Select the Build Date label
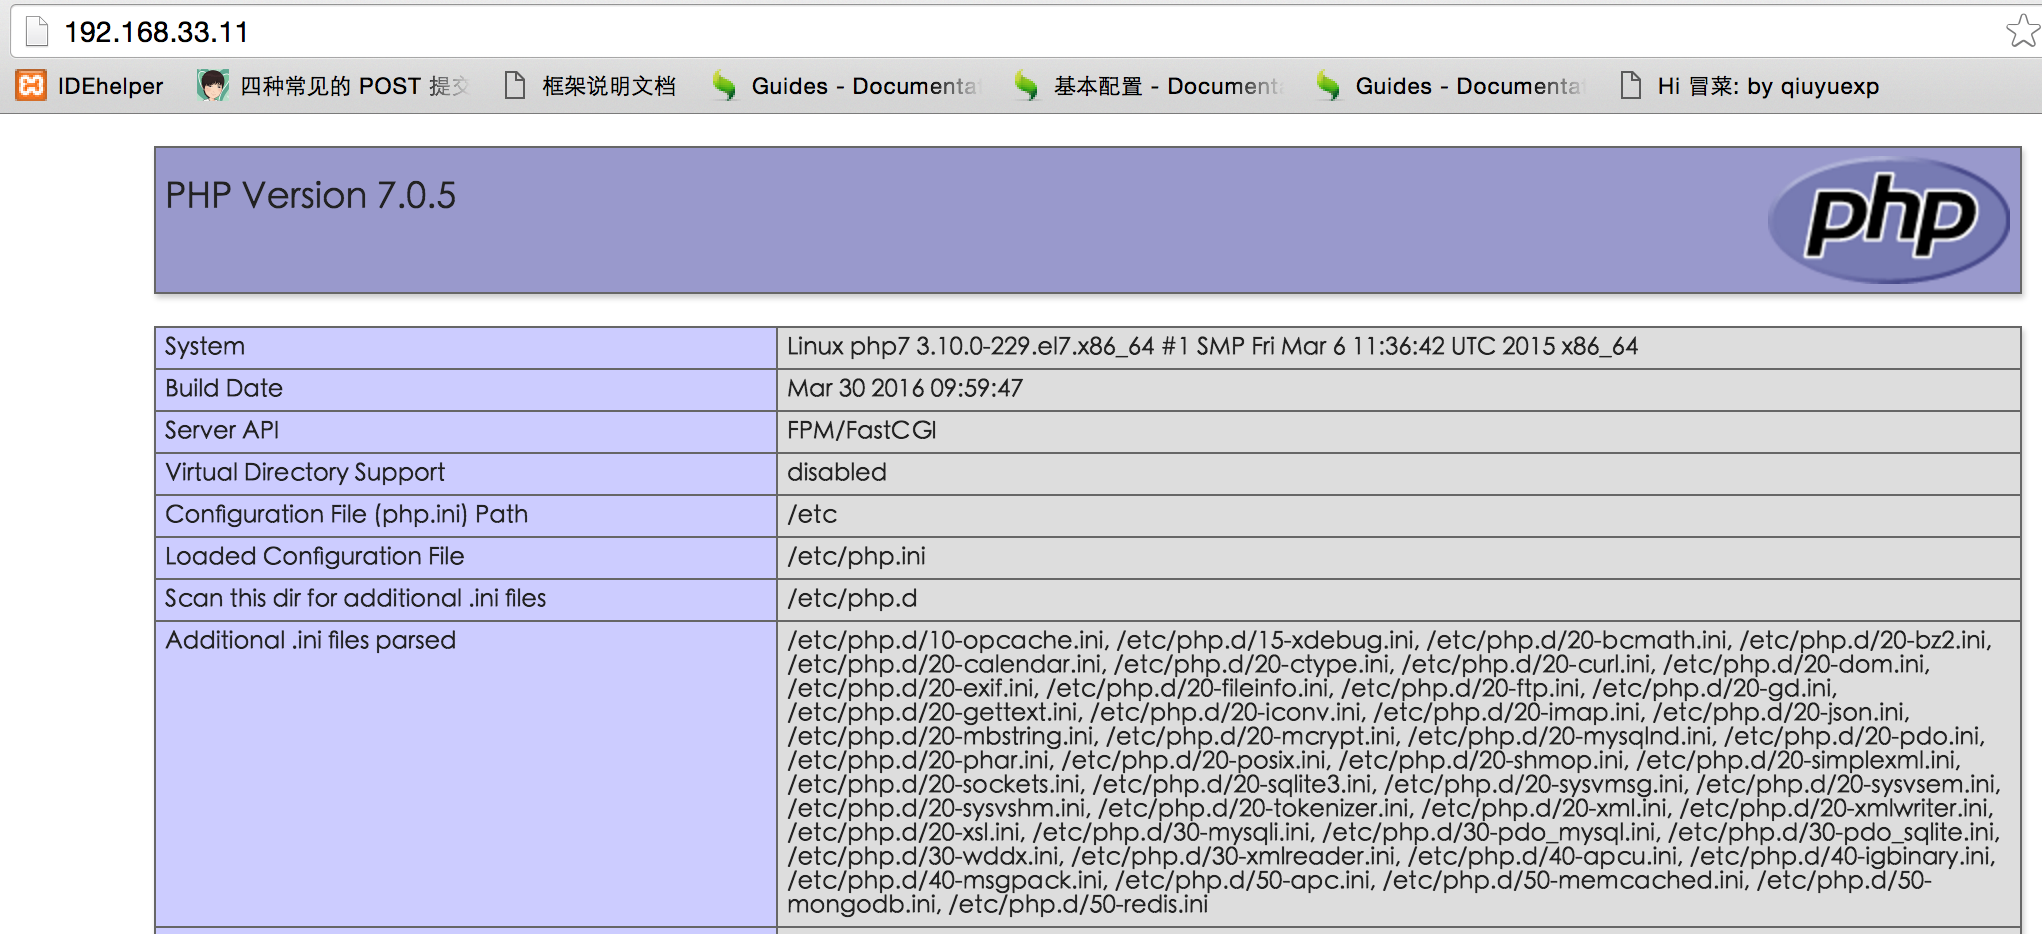 [224, 389]
